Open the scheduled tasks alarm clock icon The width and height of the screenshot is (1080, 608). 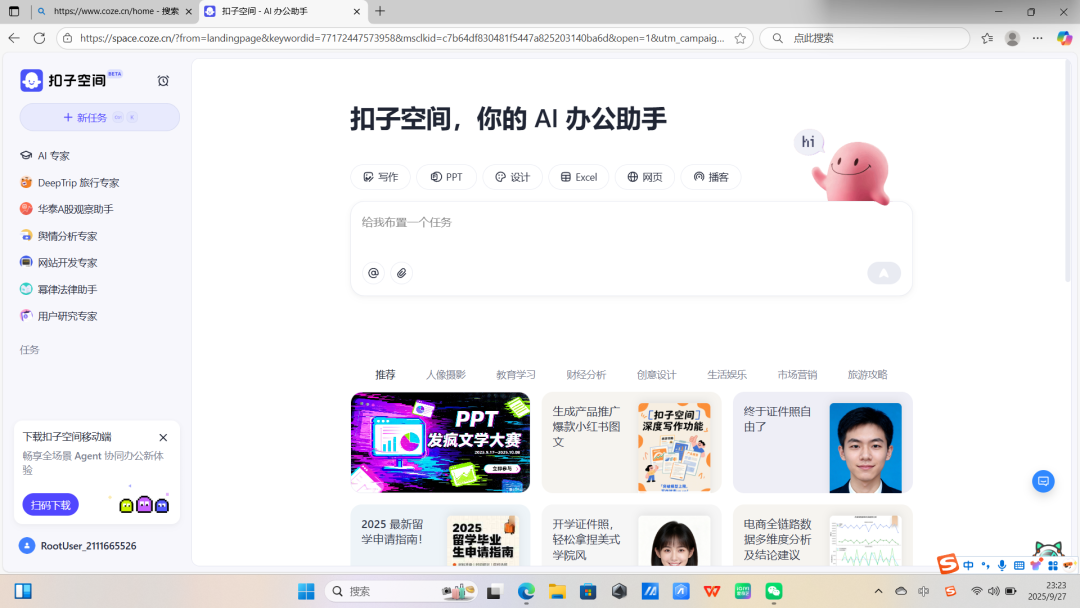point(163,81)
